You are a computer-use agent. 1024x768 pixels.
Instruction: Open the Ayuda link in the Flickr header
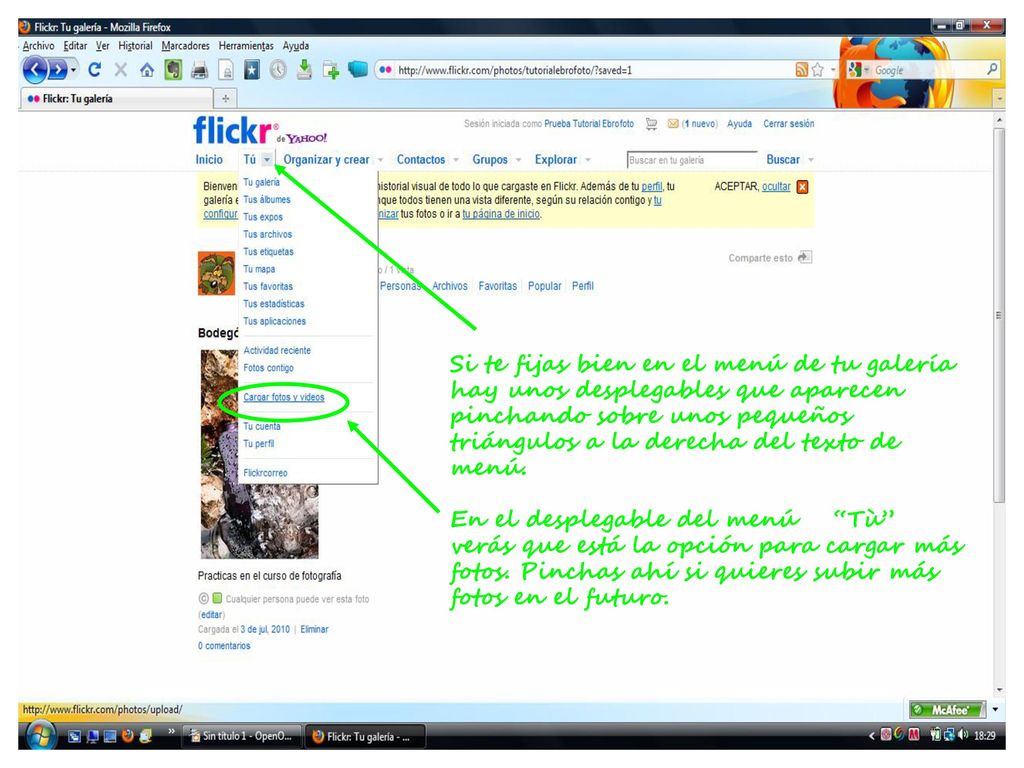[x=739, y=123]
